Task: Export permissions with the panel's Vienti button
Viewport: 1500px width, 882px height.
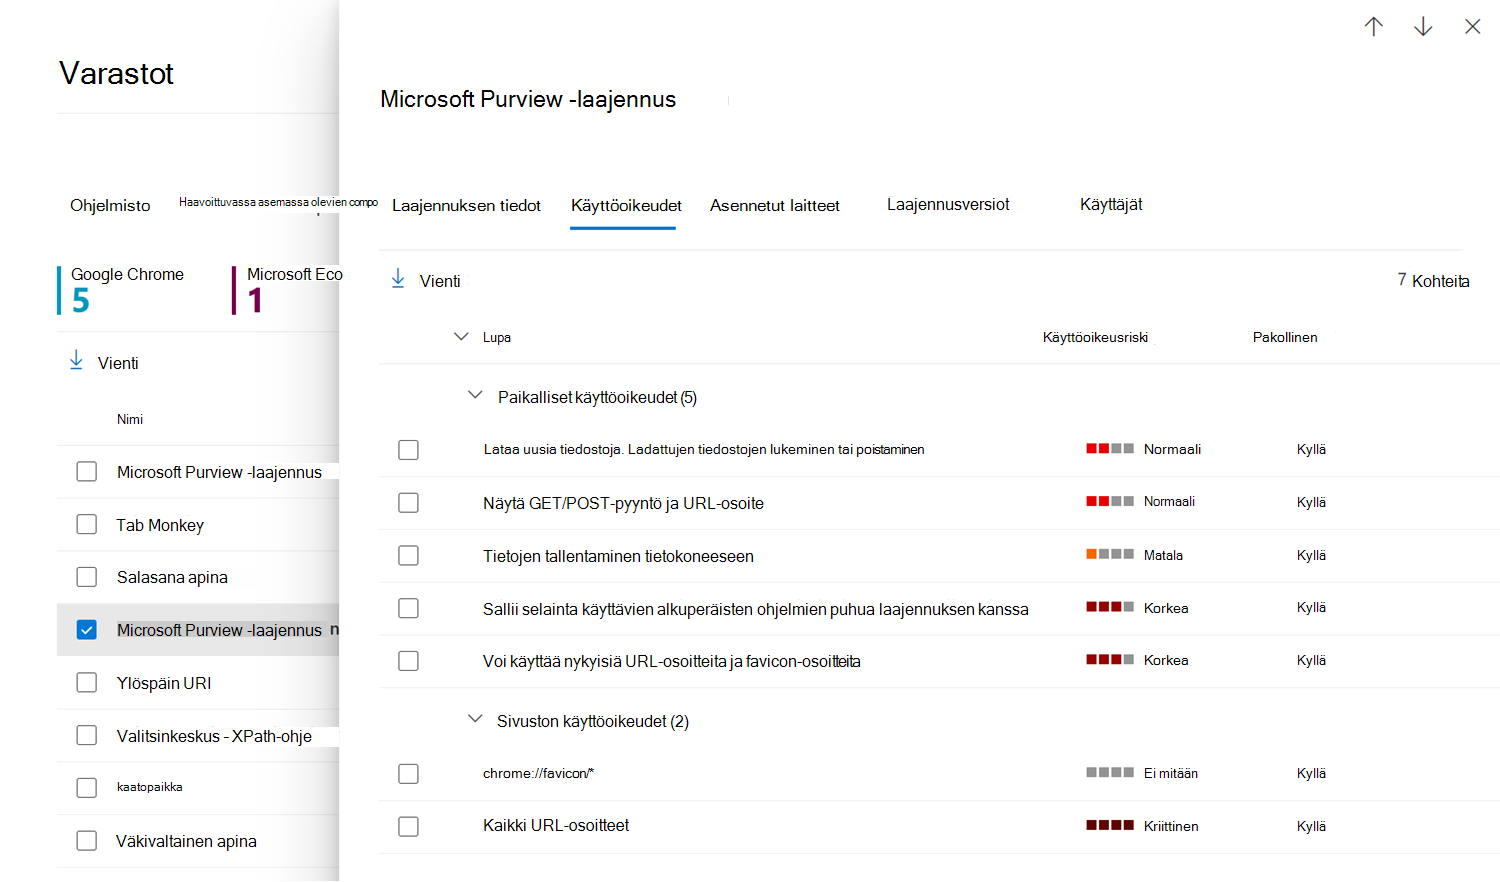Action: (x=426, y=281)
